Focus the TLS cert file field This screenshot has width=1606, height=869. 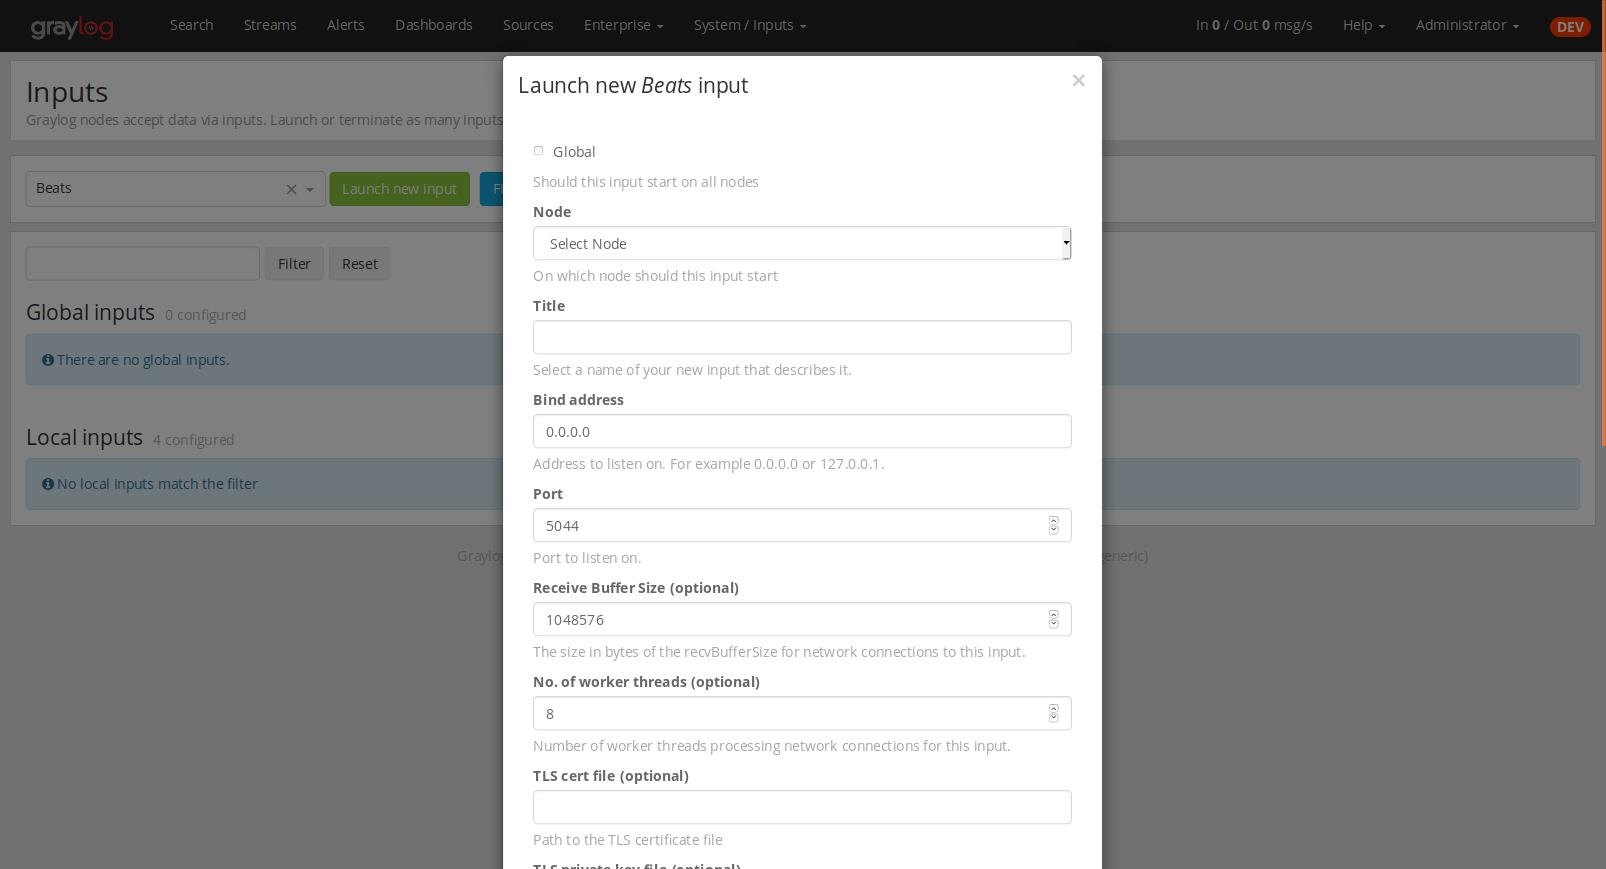pos(801,808)
